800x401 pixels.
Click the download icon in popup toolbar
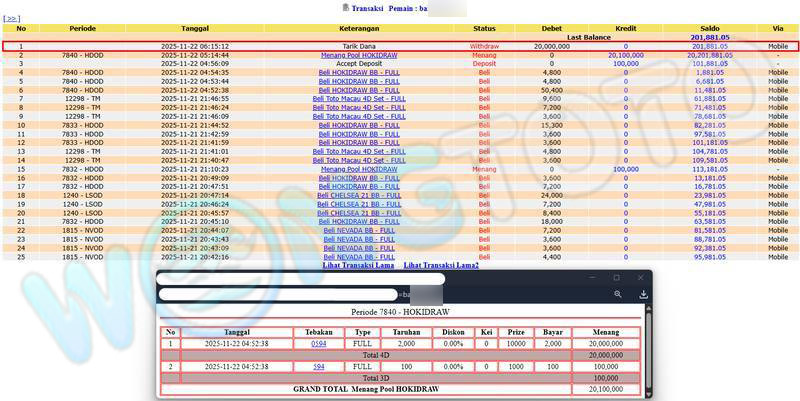pos(643,294)
